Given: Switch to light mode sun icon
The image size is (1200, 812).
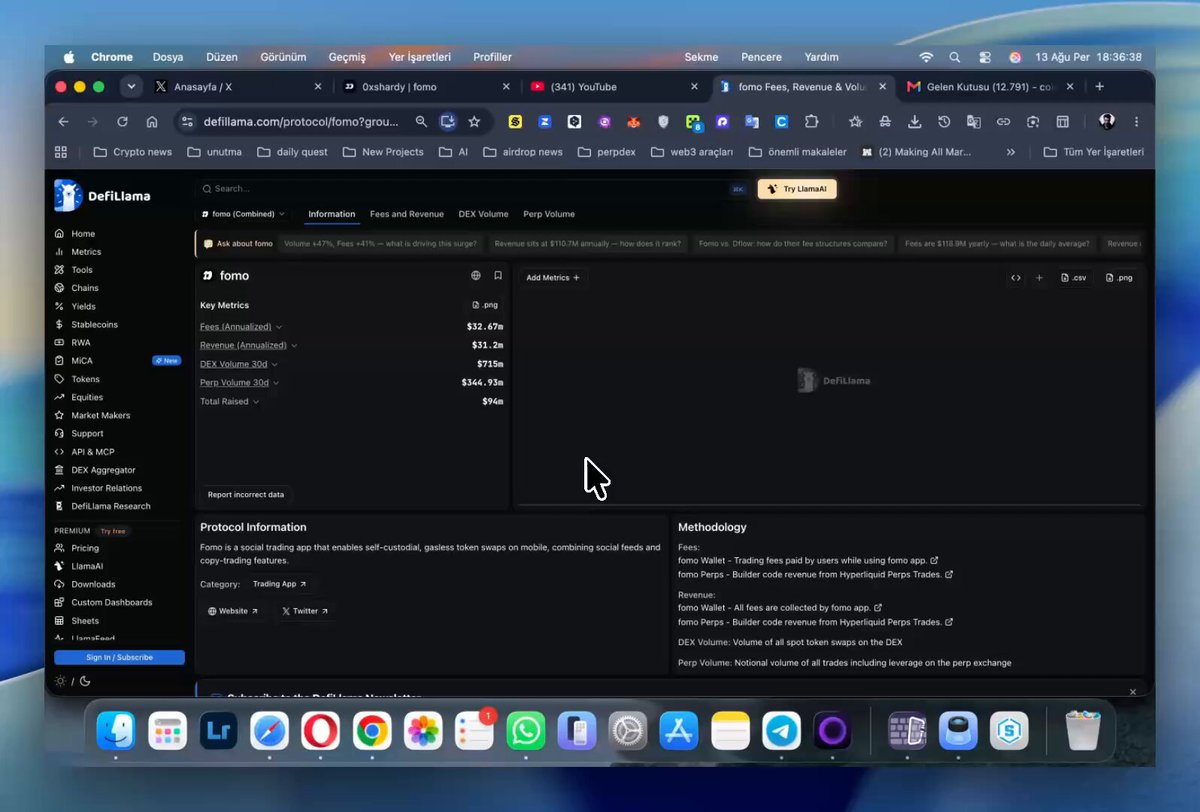Looking at the screenshot, I should 60,681.
